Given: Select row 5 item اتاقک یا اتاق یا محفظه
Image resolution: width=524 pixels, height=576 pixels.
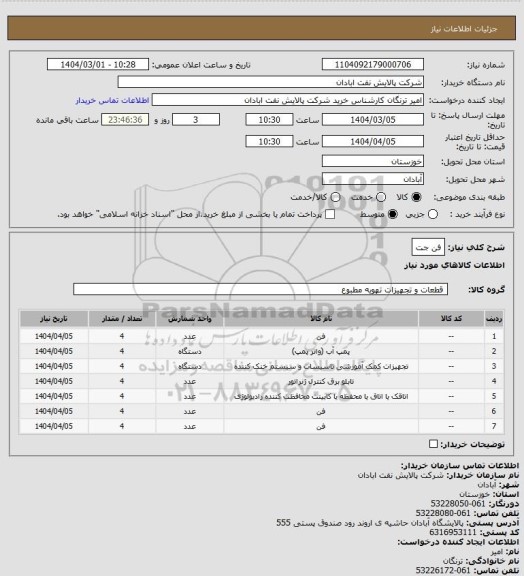Looking at the screenshot, I should [321, 396].
